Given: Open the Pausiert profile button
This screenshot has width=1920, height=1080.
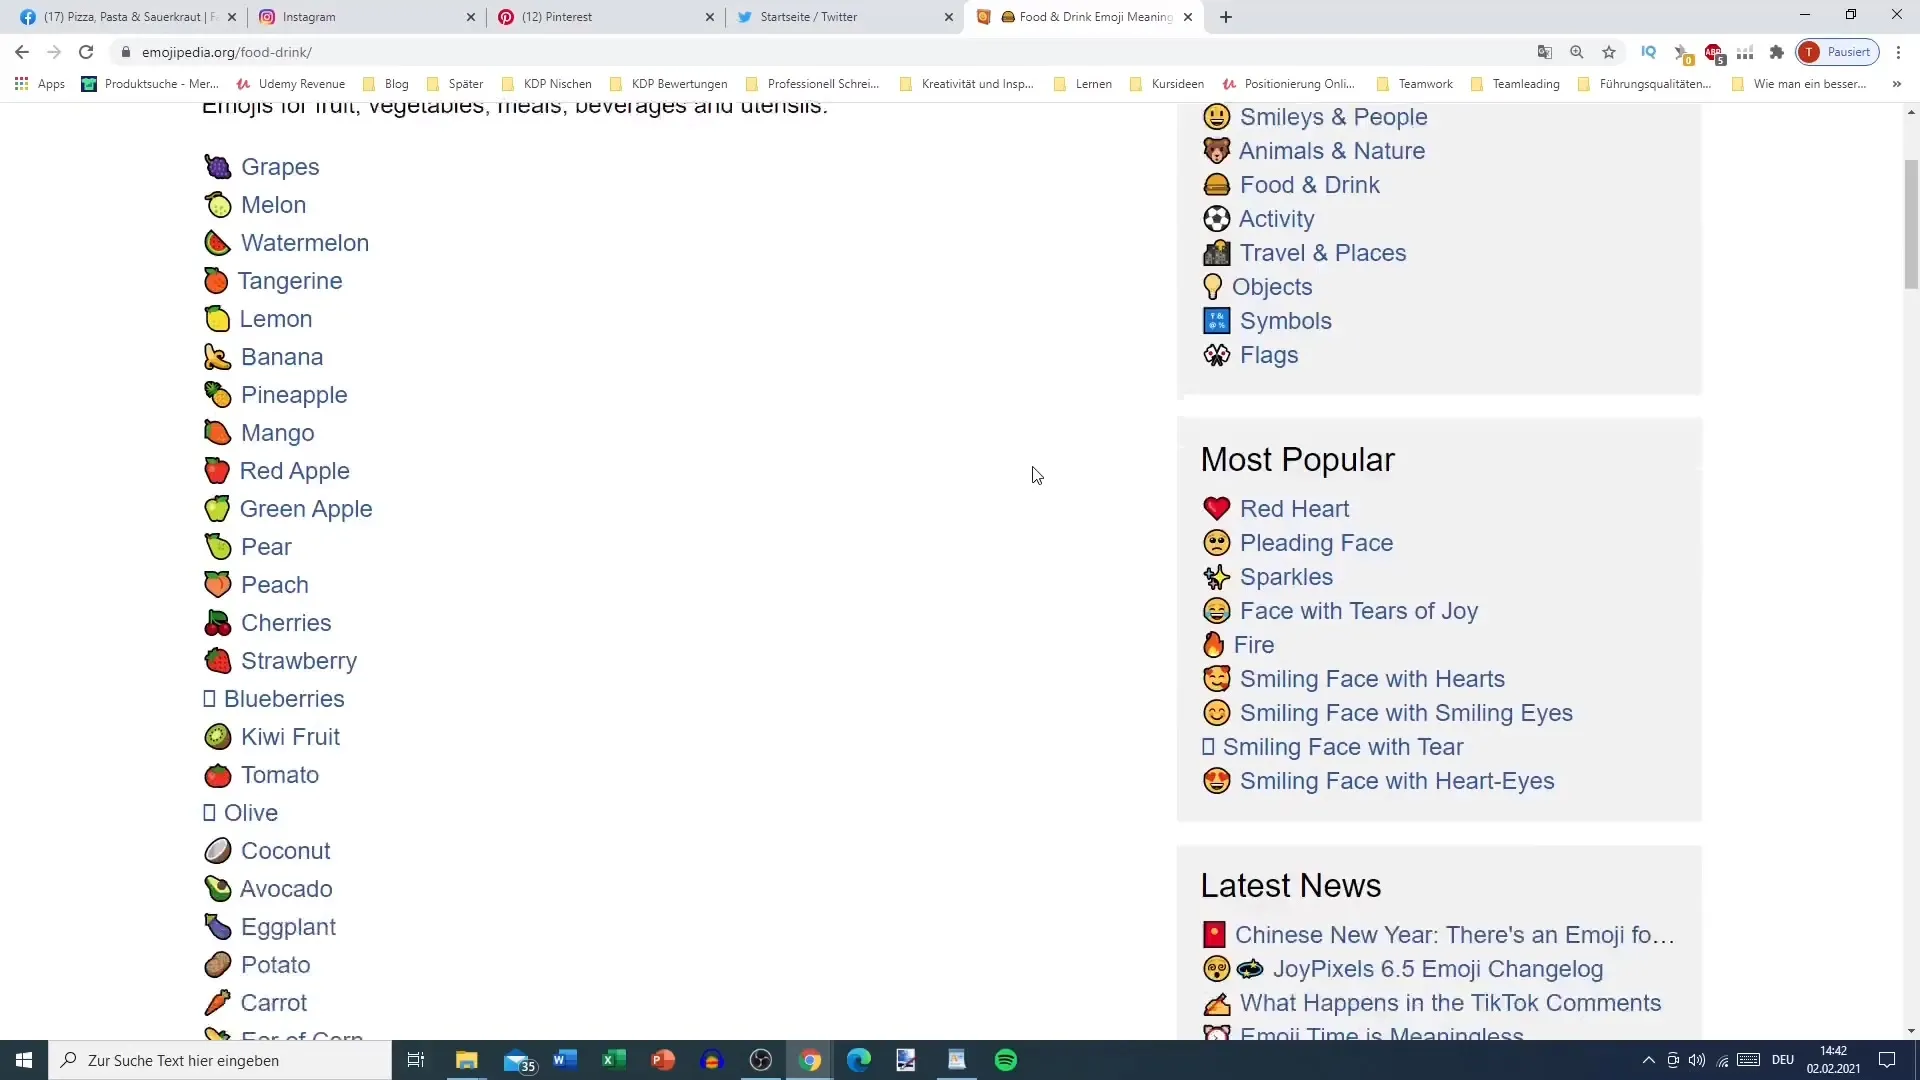Looking at the screenshot, I should [x=1837, y=52].
